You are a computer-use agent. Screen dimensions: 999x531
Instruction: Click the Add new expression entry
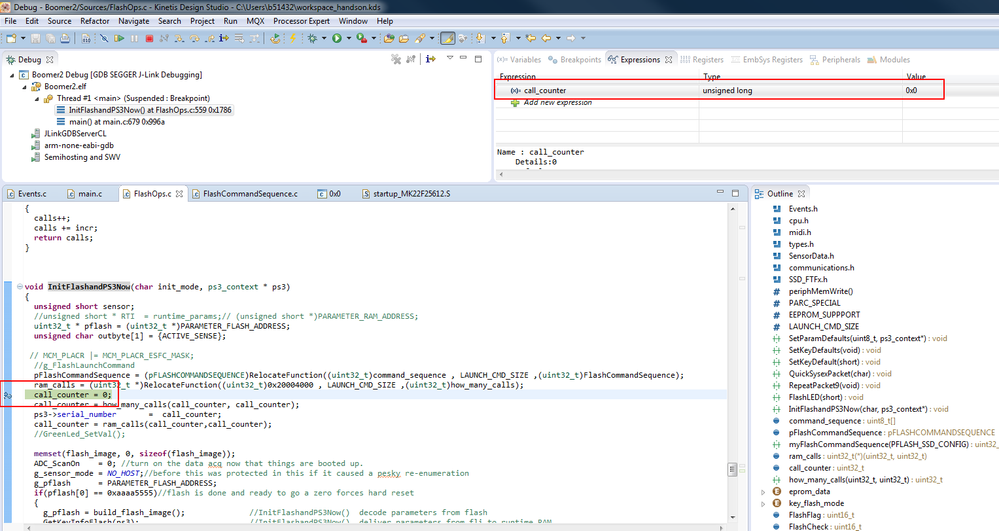(557, 103)
